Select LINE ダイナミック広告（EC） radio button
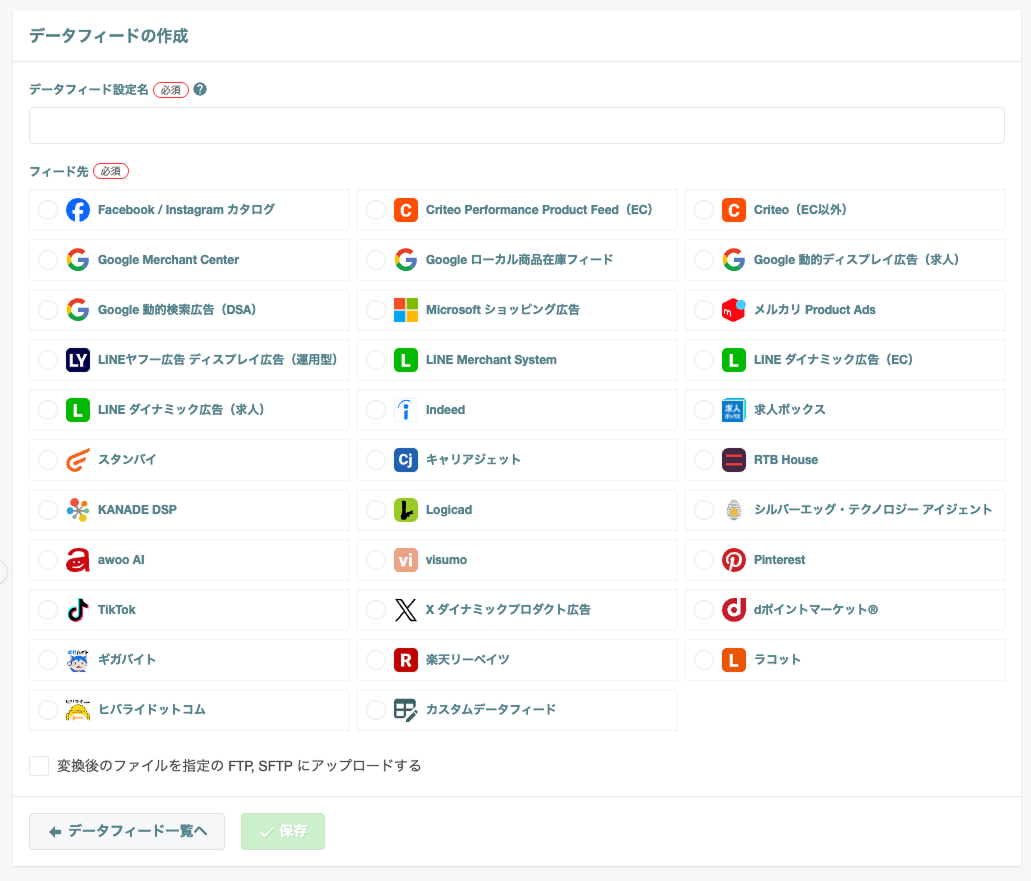 click(x=704, y=360)
